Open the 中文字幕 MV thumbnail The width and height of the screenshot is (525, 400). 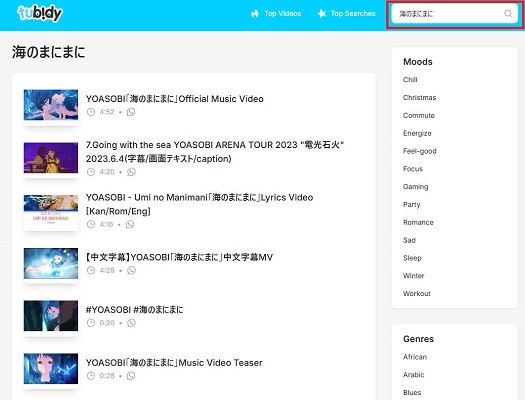51,263
